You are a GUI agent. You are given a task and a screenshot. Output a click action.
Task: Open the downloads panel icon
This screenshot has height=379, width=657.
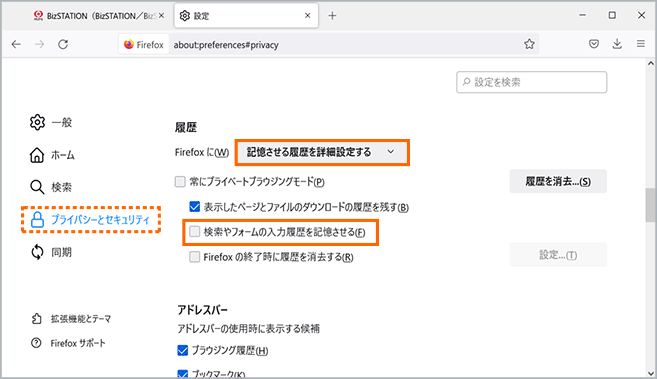pyautogui.click(x=617, y=44)
